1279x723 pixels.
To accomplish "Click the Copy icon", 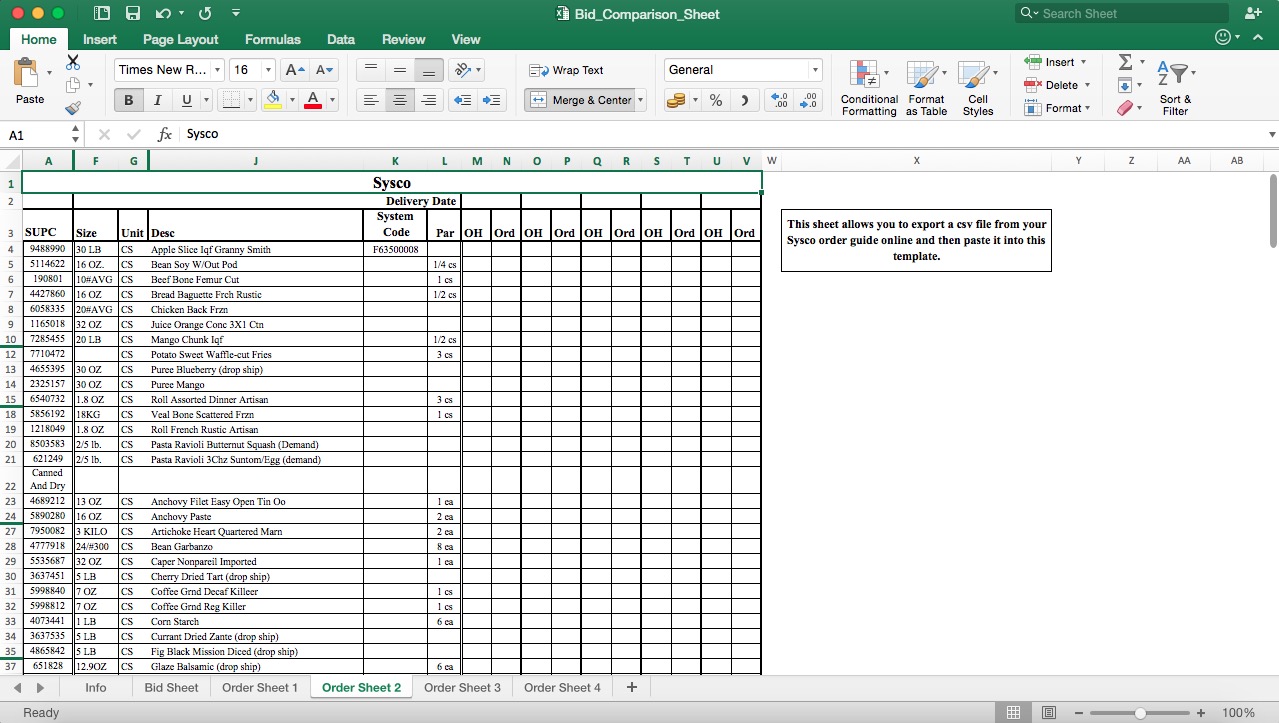I will [73, 85].
